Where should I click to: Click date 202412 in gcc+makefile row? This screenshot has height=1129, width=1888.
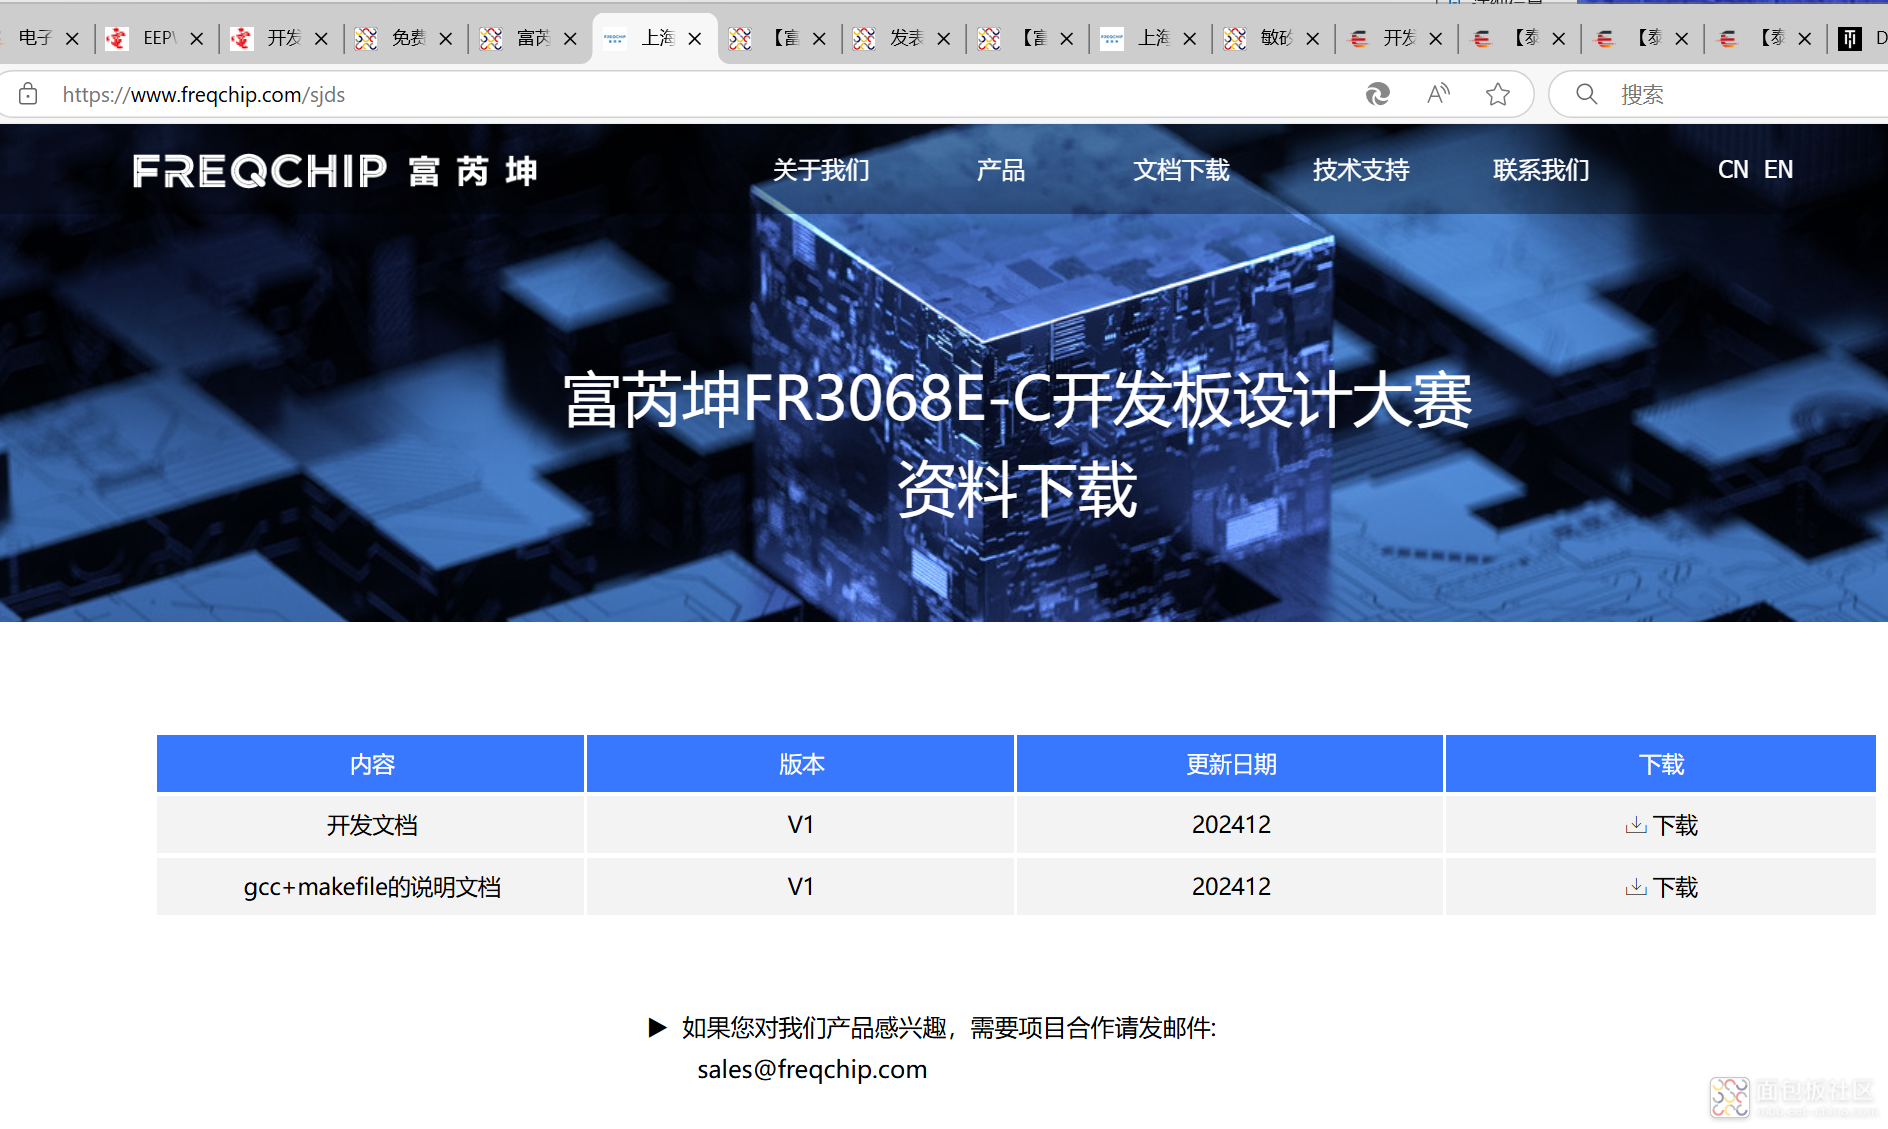[x=1231, y=887]
